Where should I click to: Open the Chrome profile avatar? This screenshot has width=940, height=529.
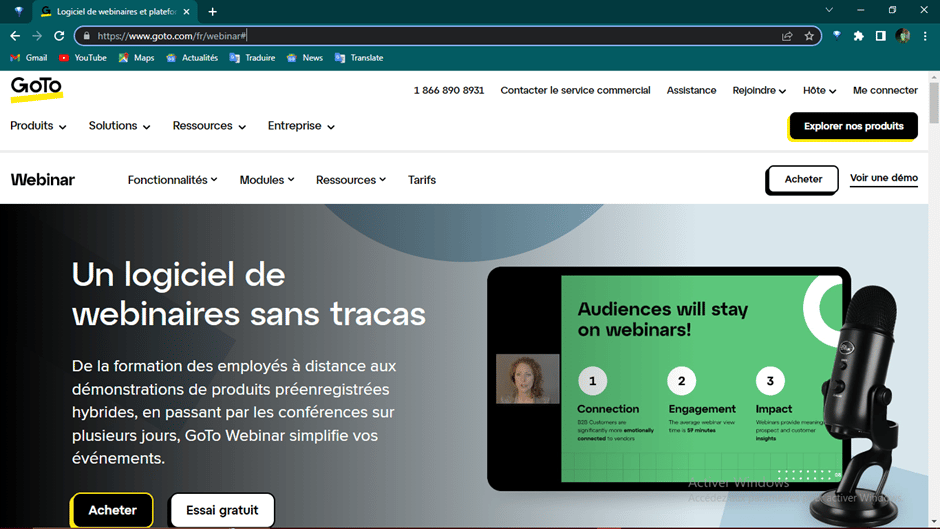tap(903, 36)
